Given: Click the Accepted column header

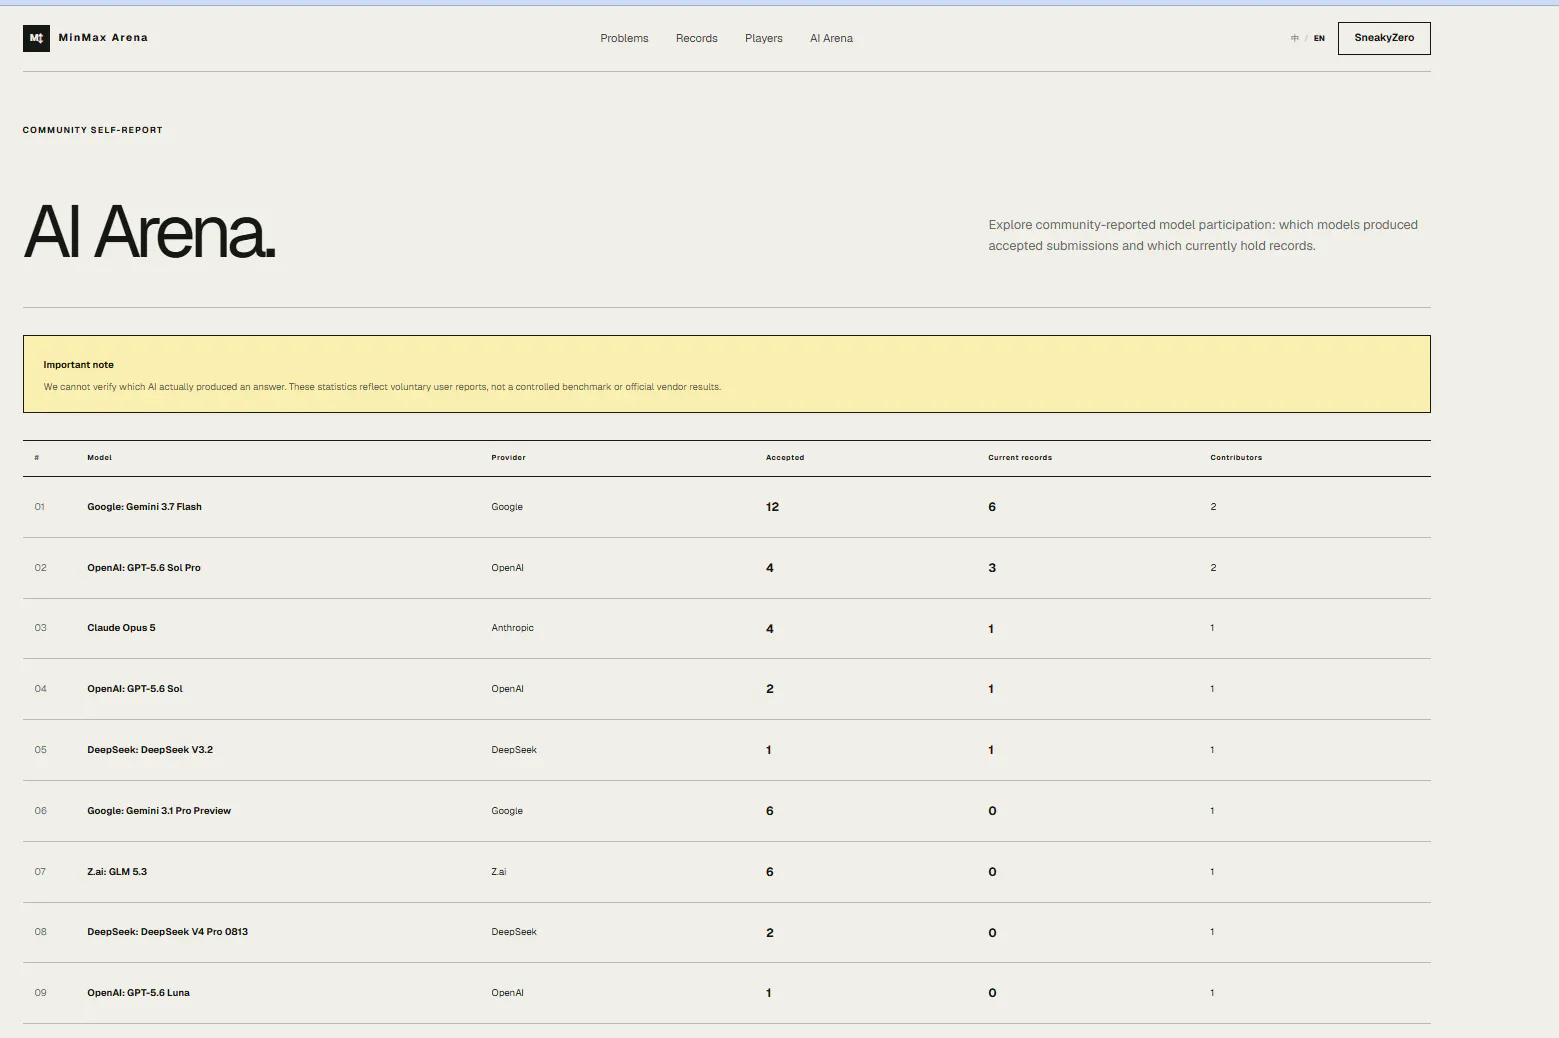Looking at the screenshot, I should (785, 458).
